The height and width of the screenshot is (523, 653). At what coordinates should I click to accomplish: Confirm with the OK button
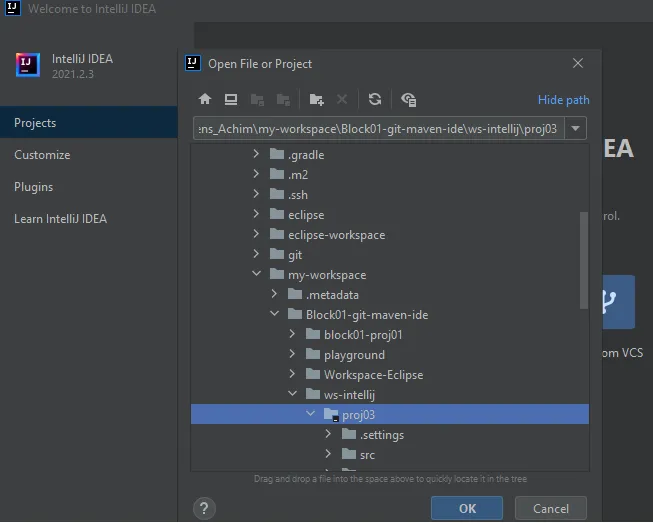click(467, 508)
